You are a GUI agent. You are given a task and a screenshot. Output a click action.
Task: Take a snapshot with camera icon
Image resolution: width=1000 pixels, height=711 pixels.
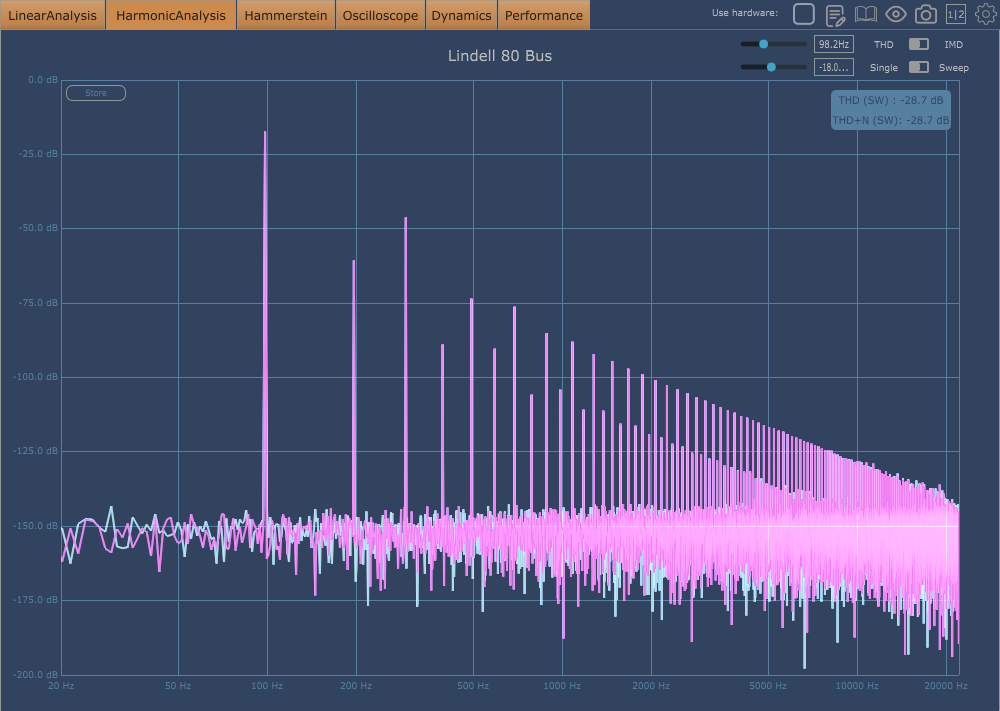coord(925,14)
